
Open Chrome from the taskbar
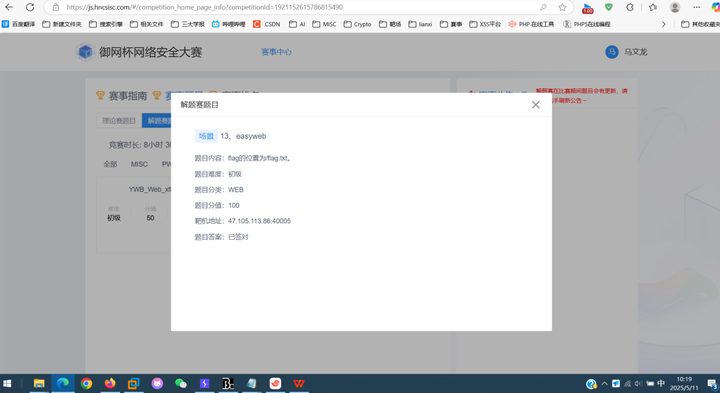86,383
